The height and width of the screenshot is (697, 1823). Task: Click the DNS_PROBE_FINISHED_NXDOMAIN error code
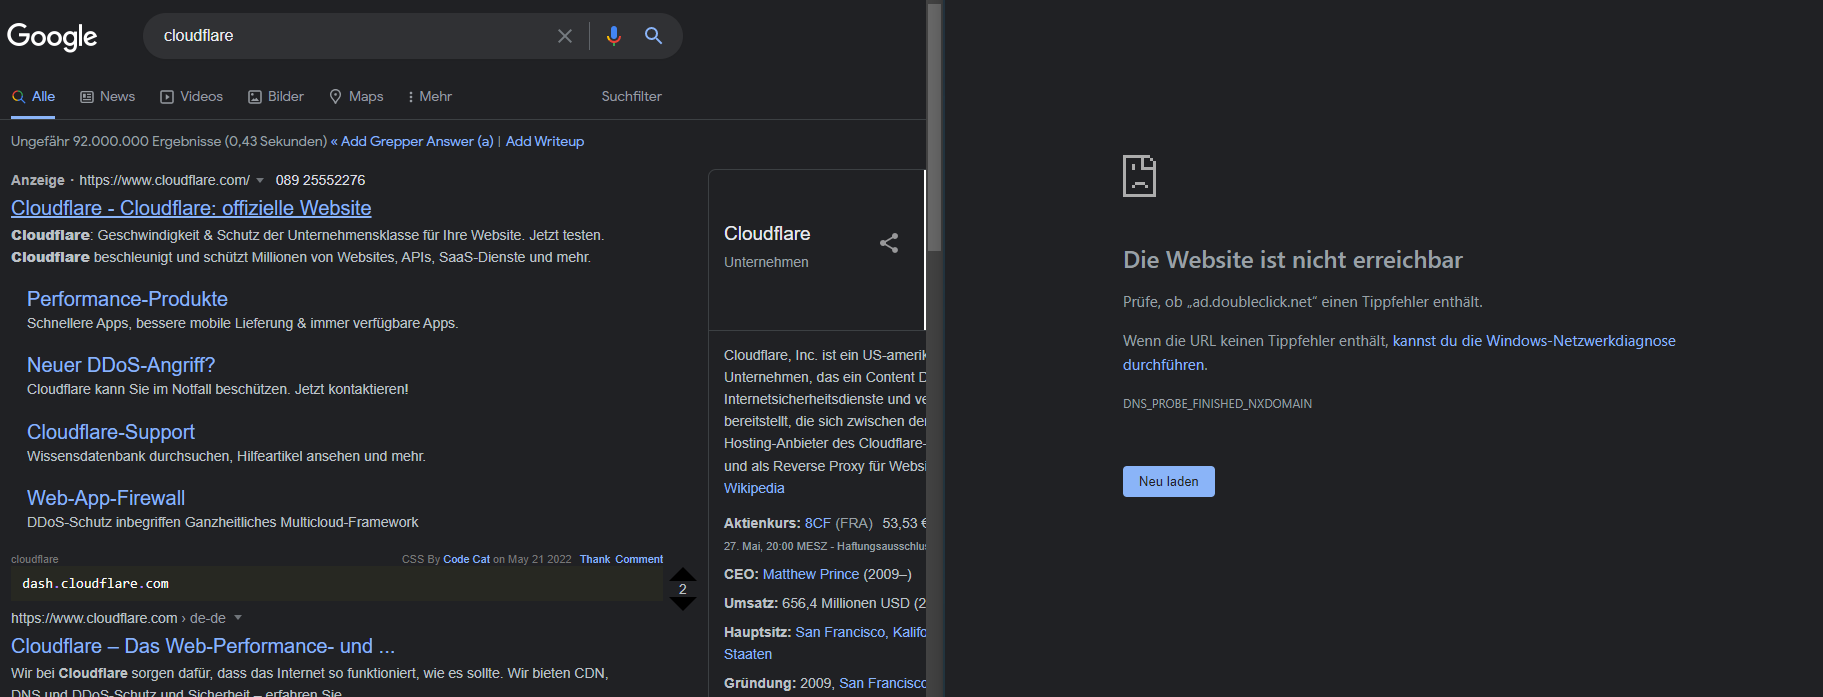[1217, 404]
